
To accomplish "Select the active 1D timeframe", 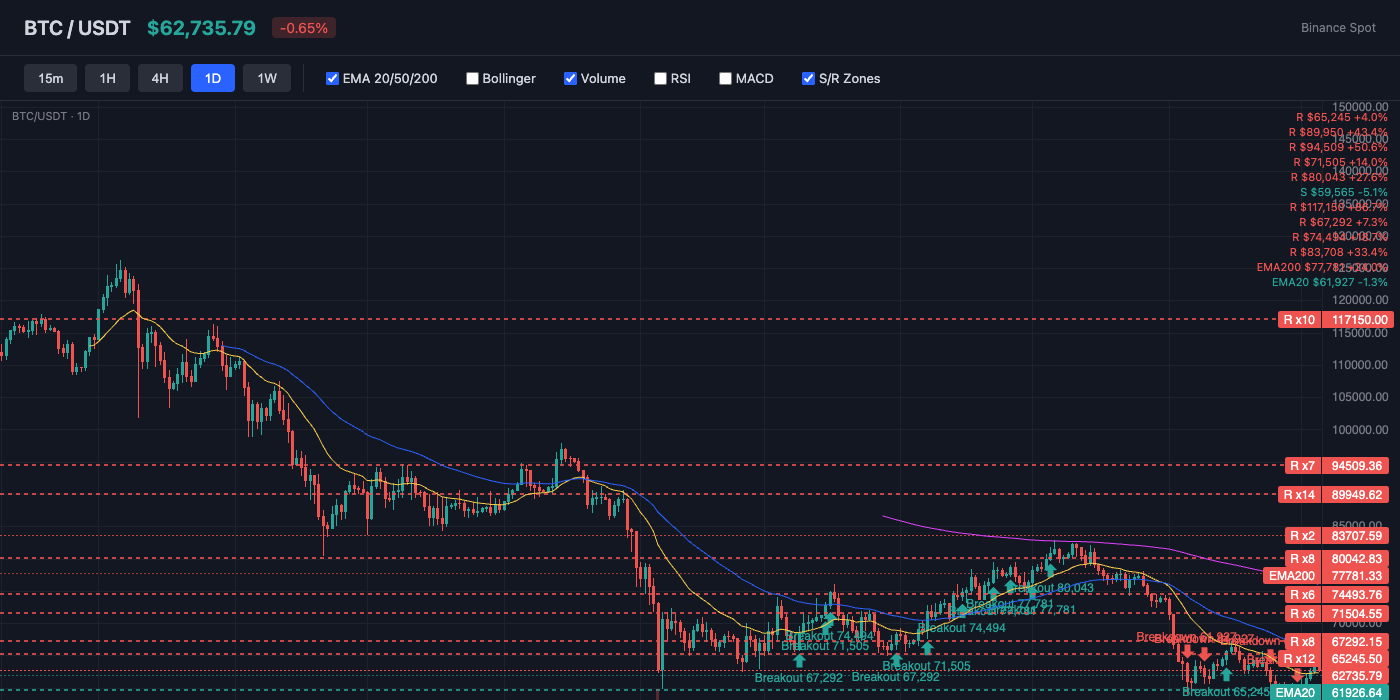I will pyautogui.click(x=213, y=78).
